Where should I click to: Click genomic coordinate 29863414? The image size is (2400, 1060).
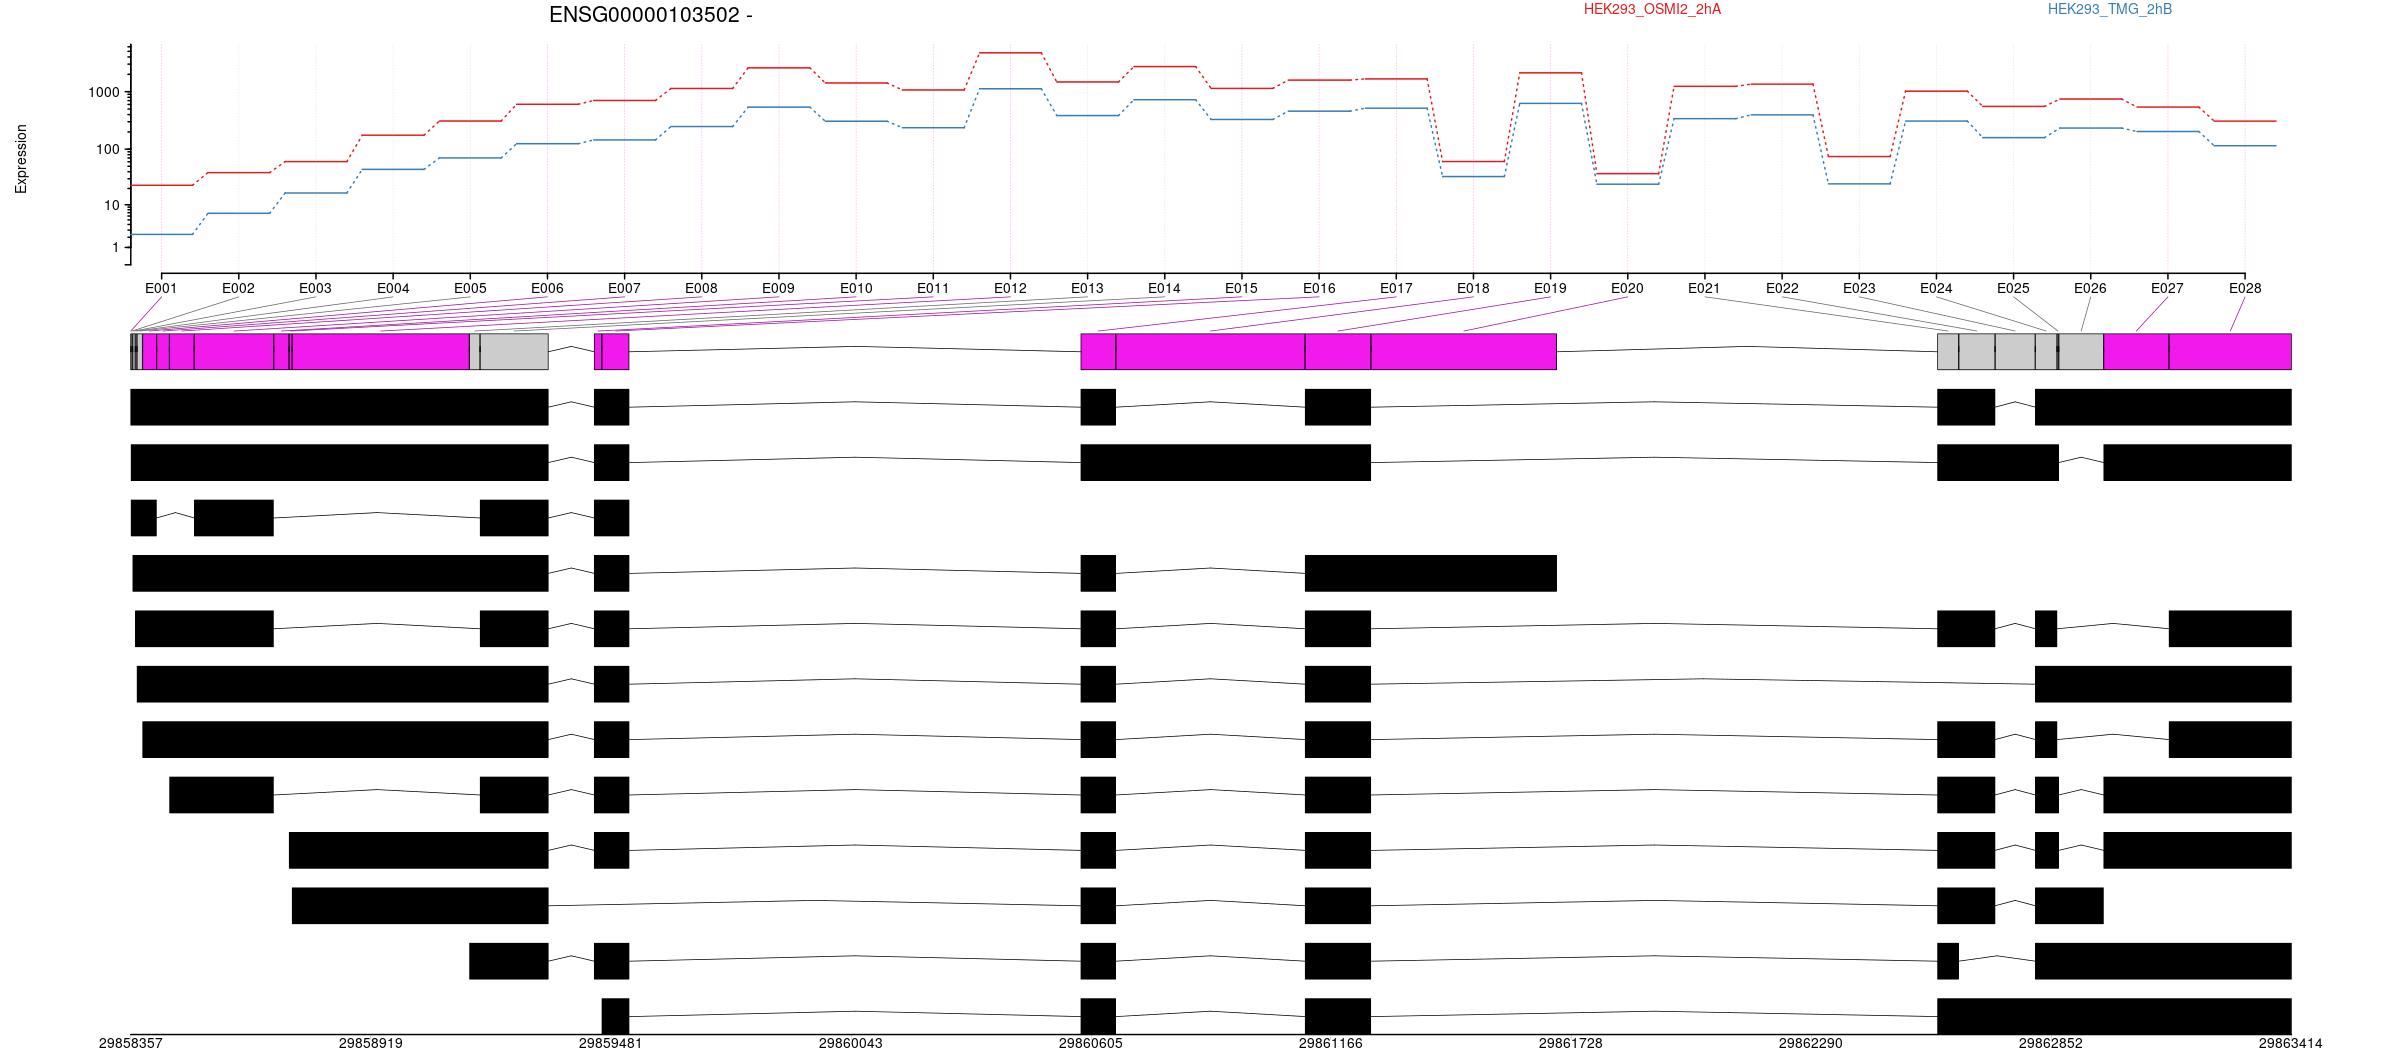(x=2291, y=1043)
